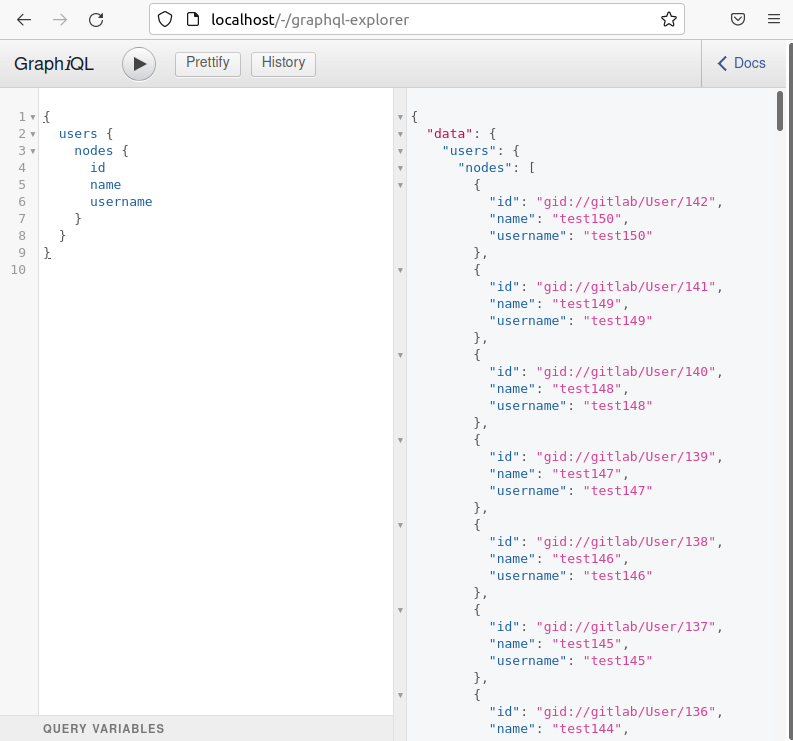The width and height of the screenshot is (793, 741).
Task: Click the shield tracking protection icon
Action: pos(166,19)
